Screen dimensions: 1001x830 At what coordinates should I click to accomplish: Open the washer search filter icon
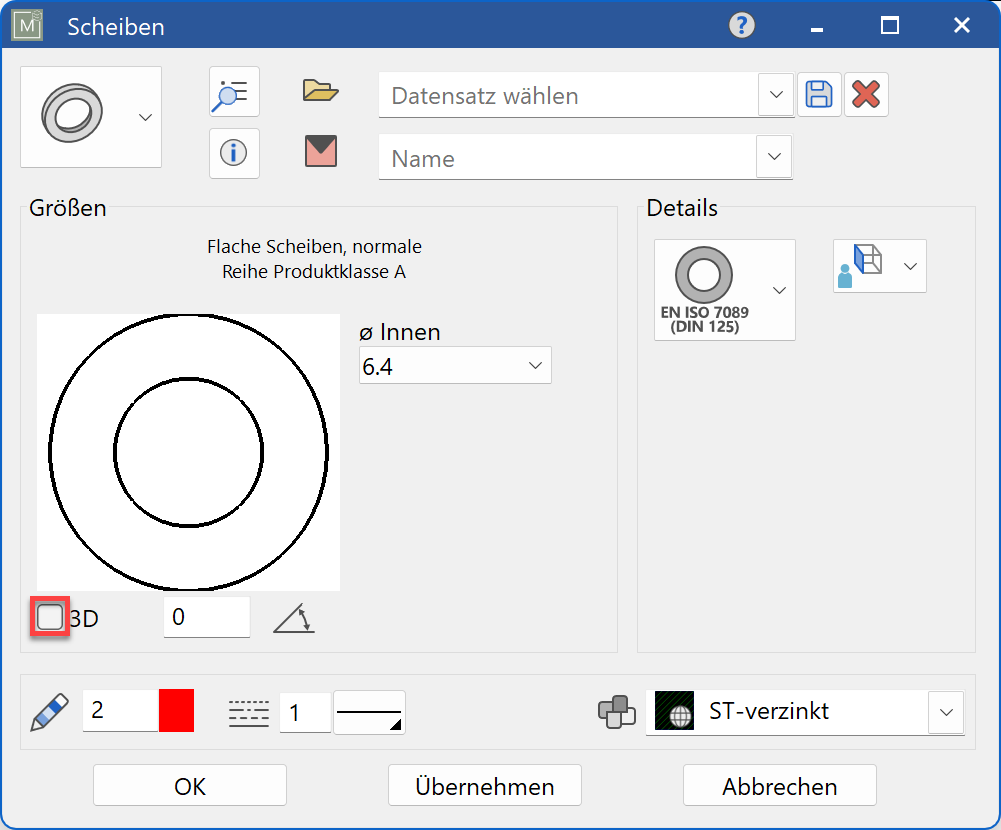click(233, 92)
